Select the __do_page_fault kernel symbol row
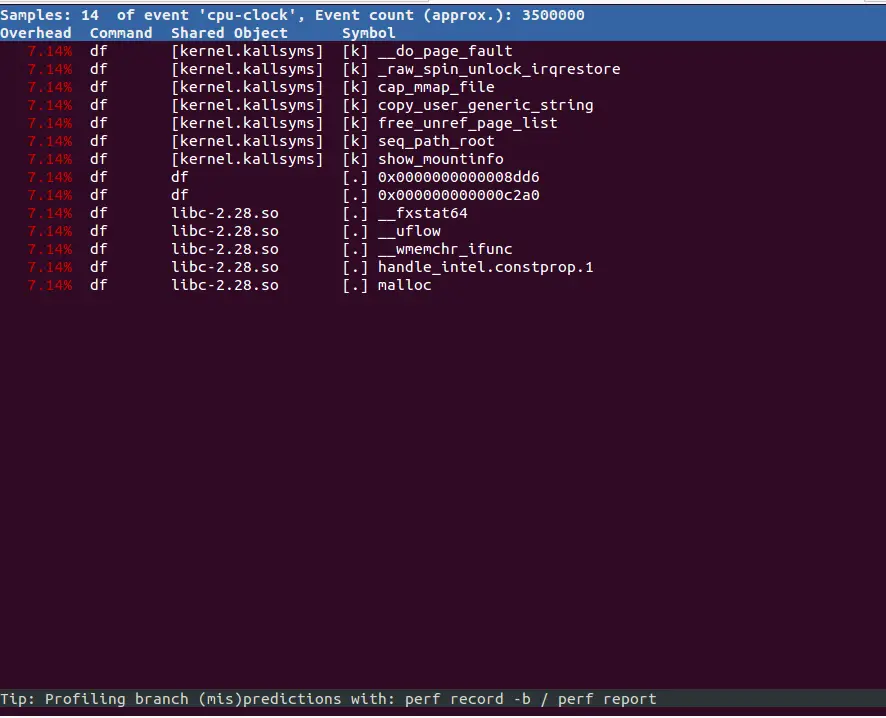The height and width of the screenshot is (718, 886). click(x=444, y=51)
